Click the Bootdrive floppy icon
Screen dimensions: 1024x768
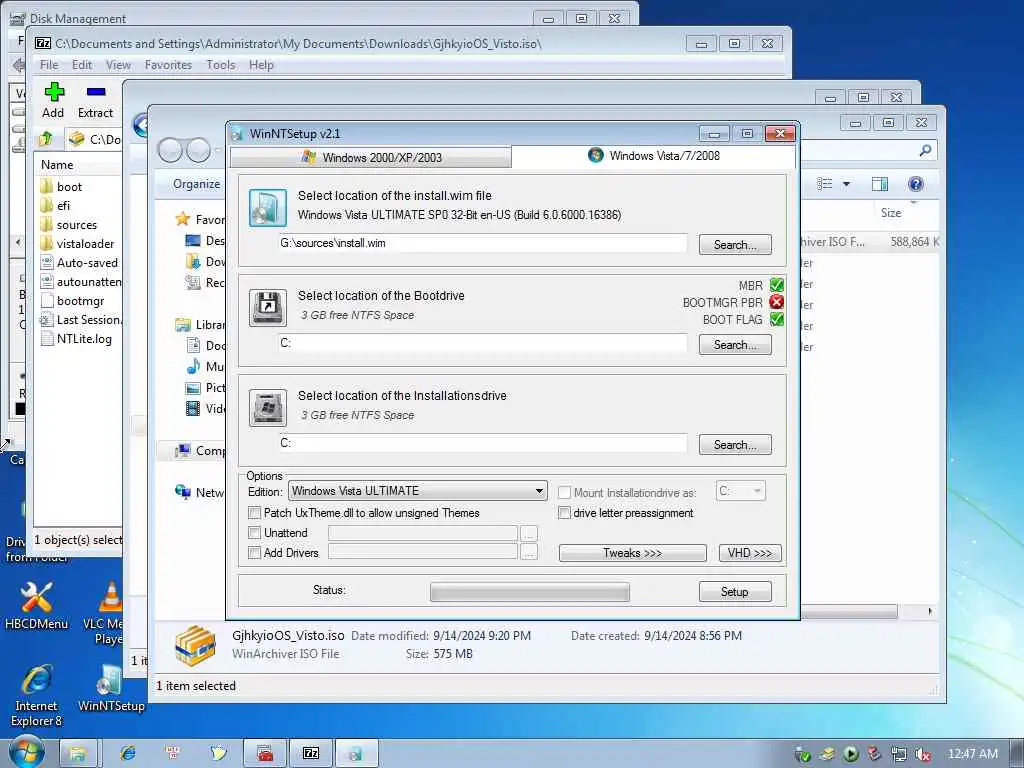(268, 308)
